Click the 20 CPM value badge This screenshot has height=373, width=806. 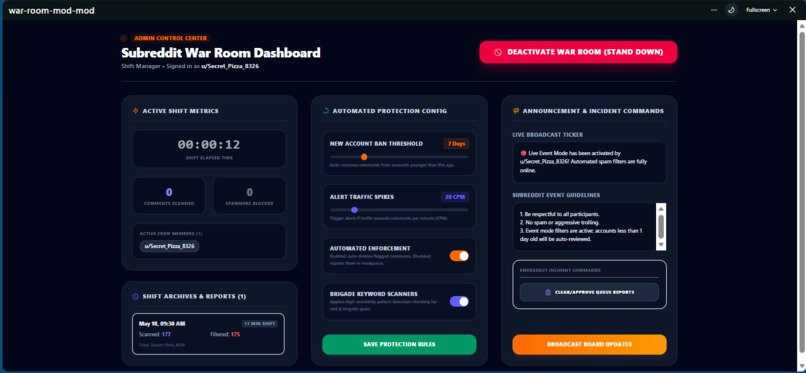455,197
